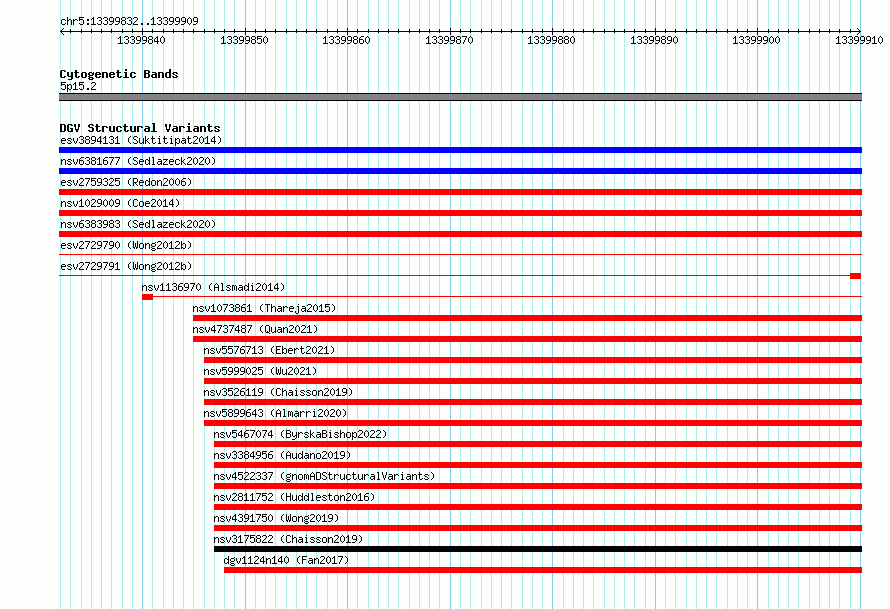
Task: Click ruler position 13399890
Action: point(654,40)
